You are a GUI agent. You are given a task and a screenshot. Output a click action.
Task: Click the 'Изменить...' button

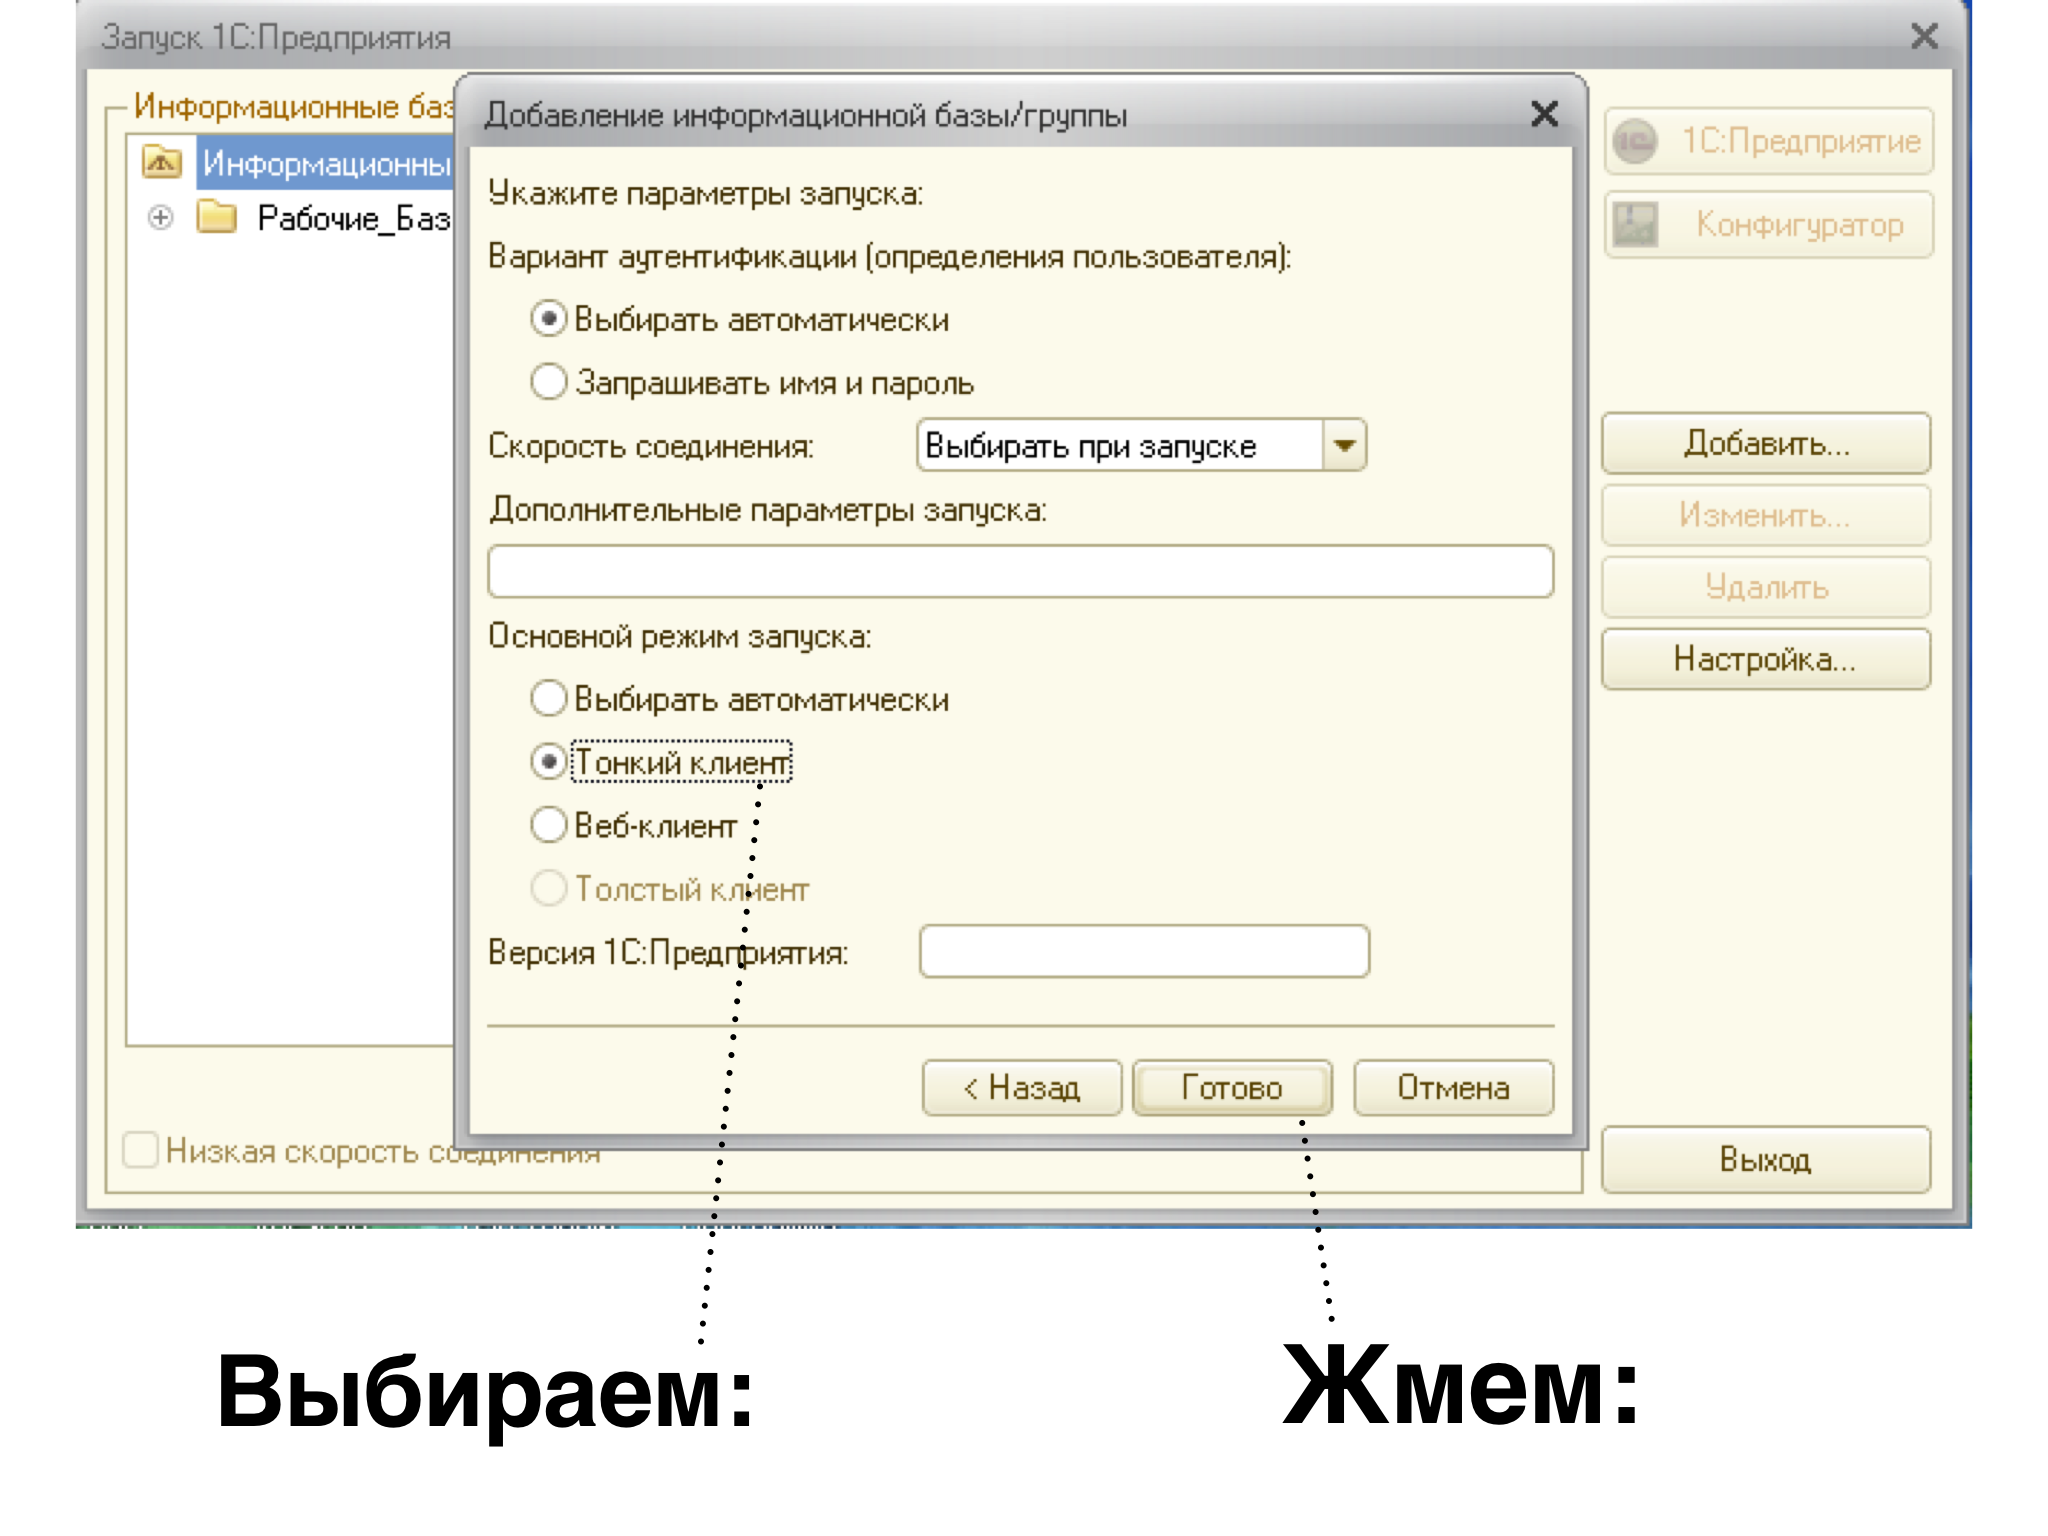pos(1766,515)
